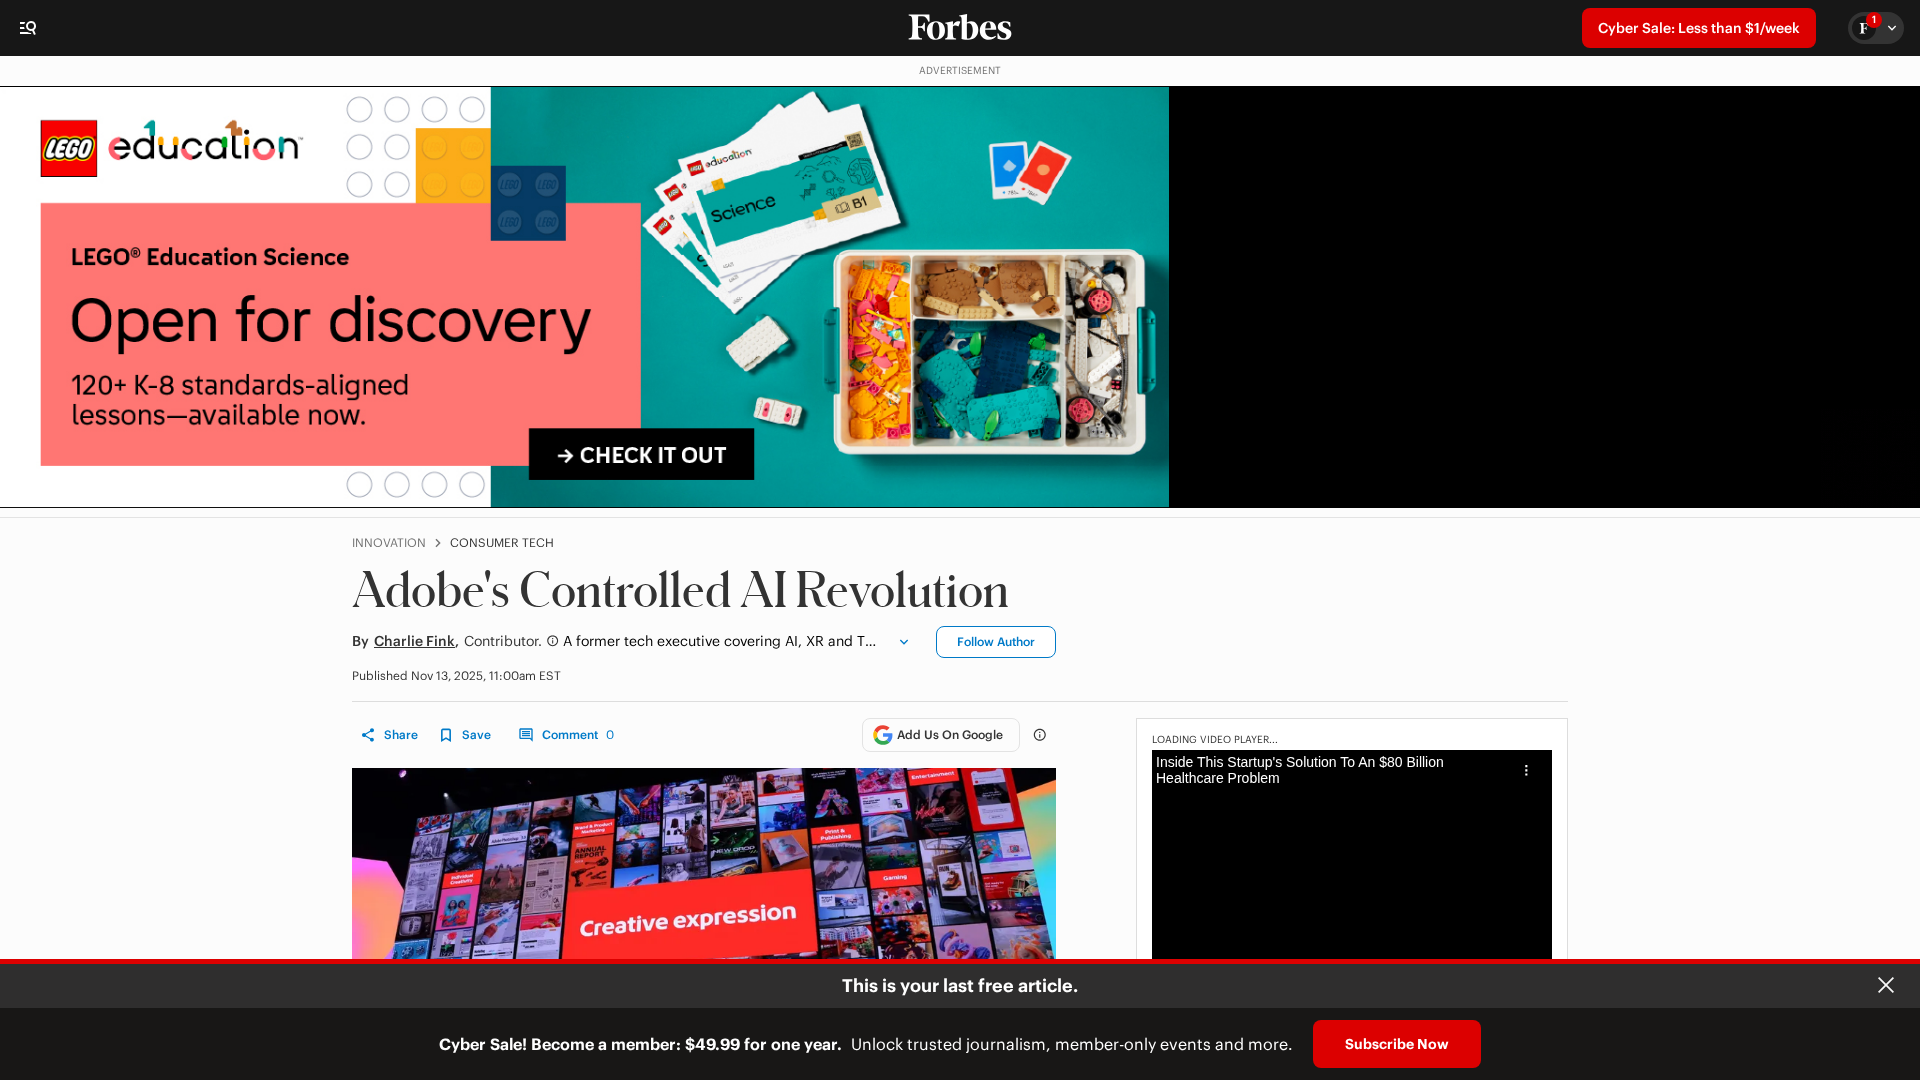Image resolution: width=1920 pixels, height=1080 pixels.
Task: Expand the author bio chevron
Action: 904,642
